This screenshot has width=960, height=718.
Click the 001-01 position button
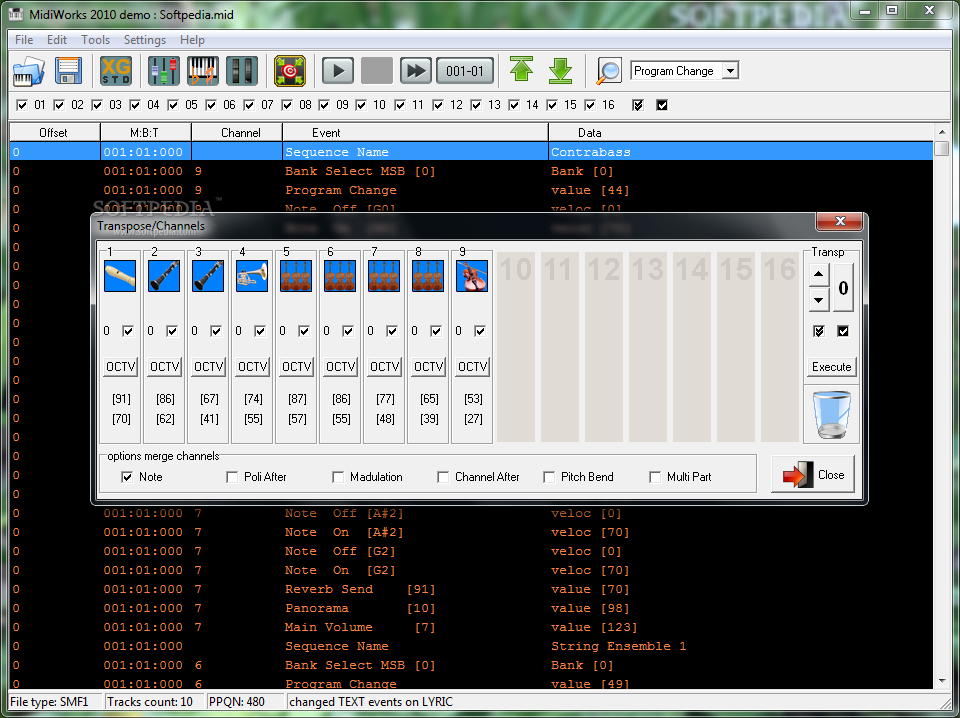point(465,71)
